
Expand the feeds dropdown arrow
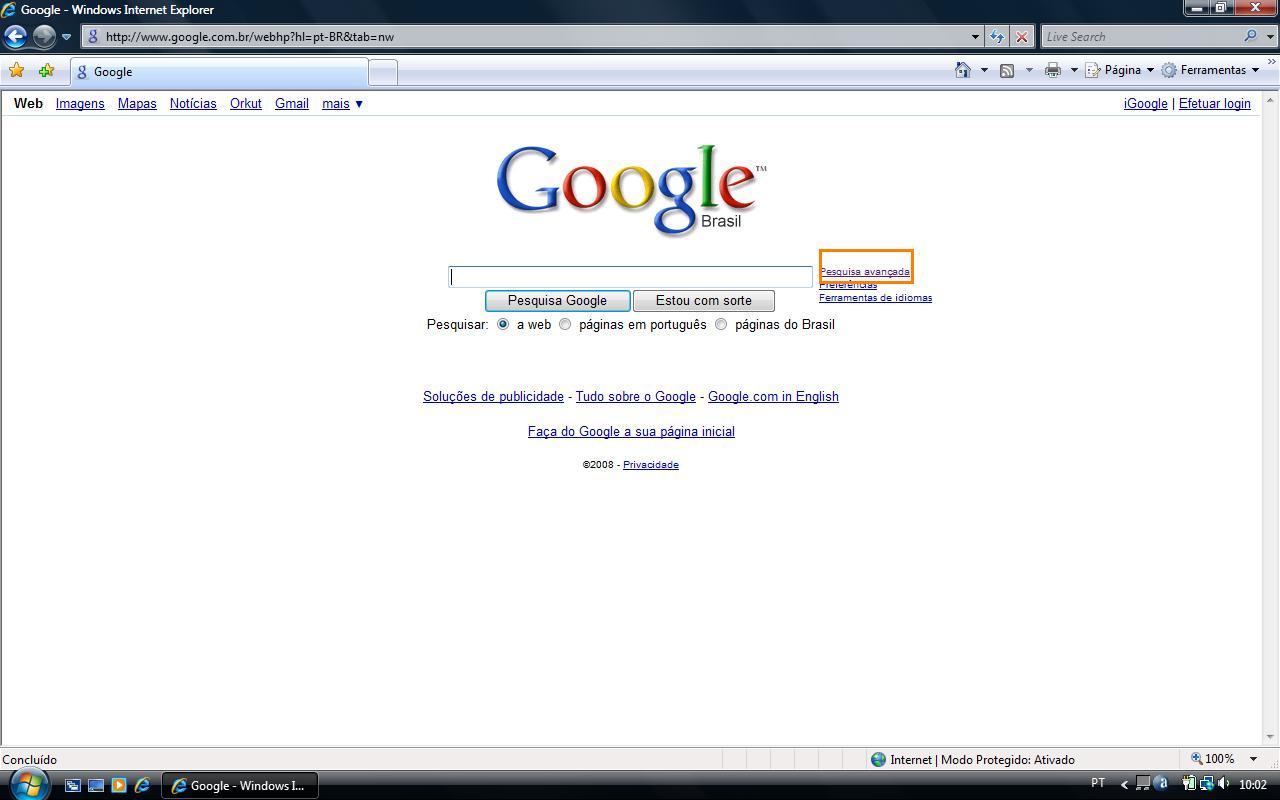(x=1029, y=70)
